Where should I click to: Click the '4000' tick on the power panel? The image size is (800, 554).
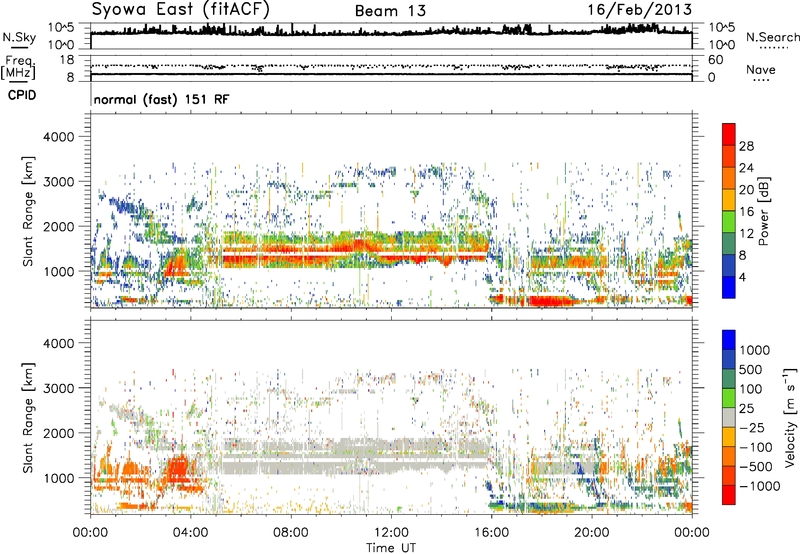tap(59, 137)
